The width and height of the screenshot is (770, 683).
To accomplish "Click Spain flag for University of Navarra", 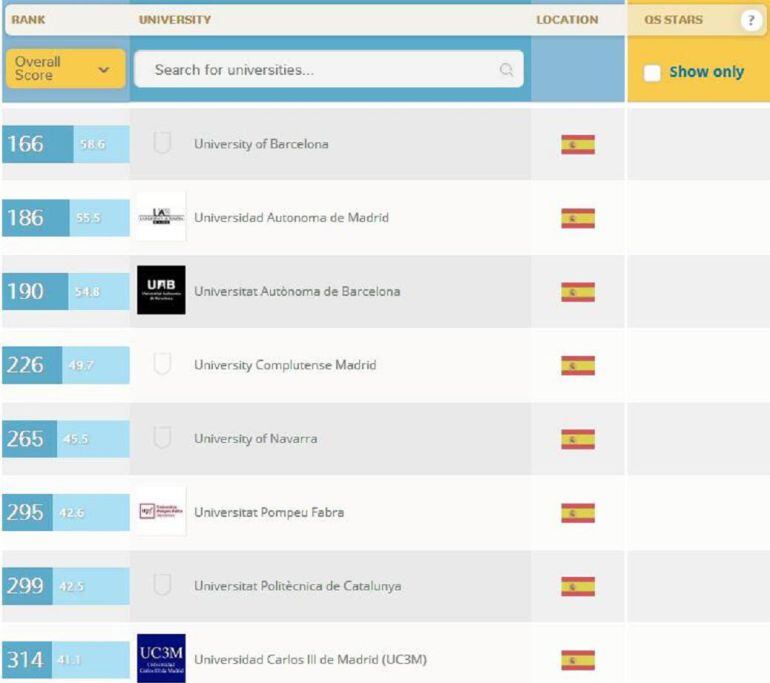I will [x=578, y=439].
